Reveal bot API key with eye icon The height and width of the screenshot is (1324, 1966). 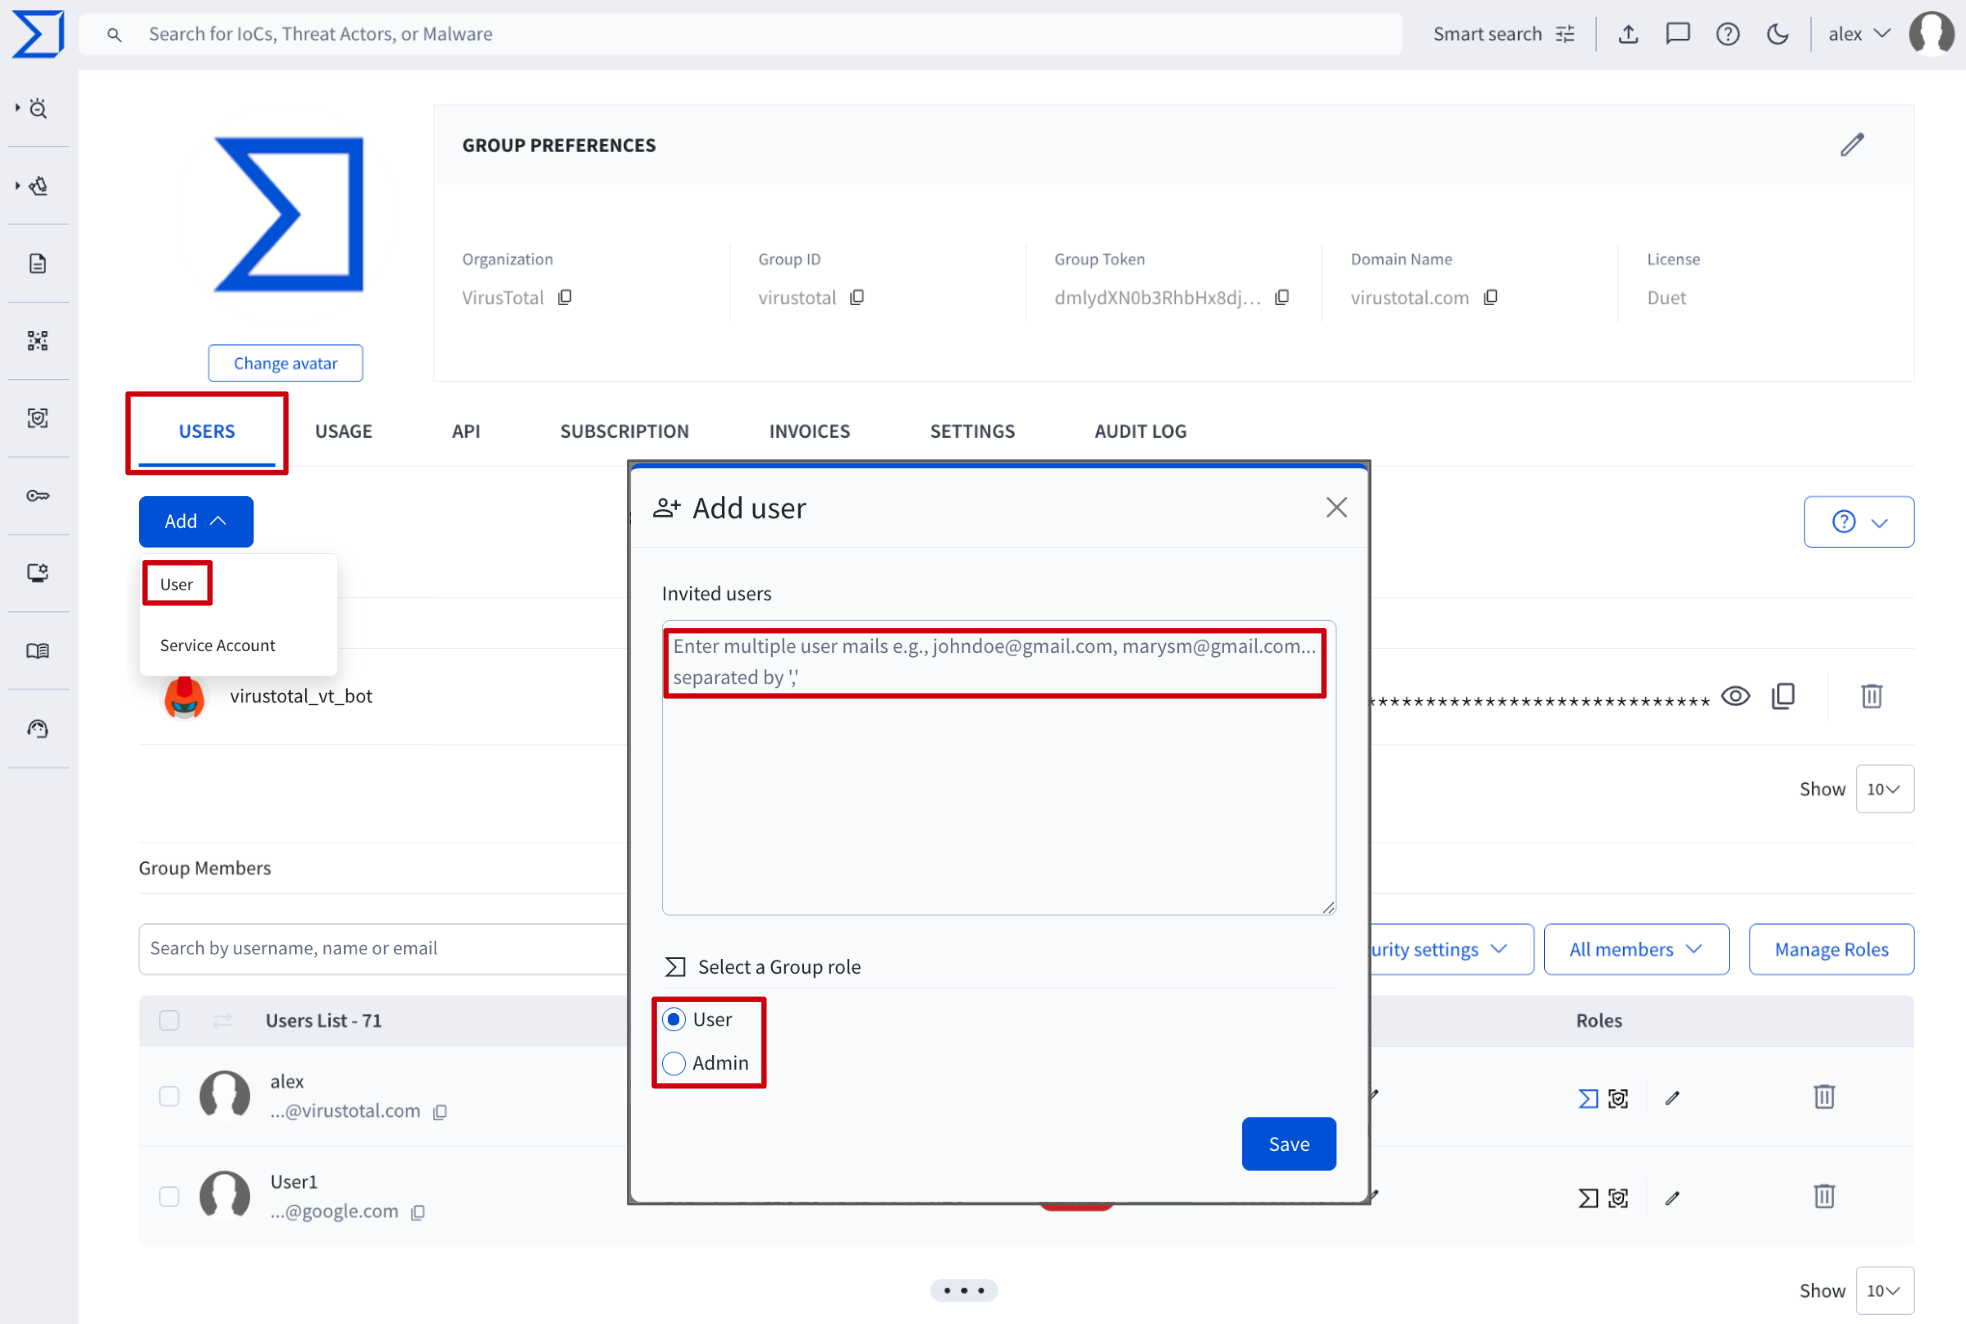coord(1735,696)
